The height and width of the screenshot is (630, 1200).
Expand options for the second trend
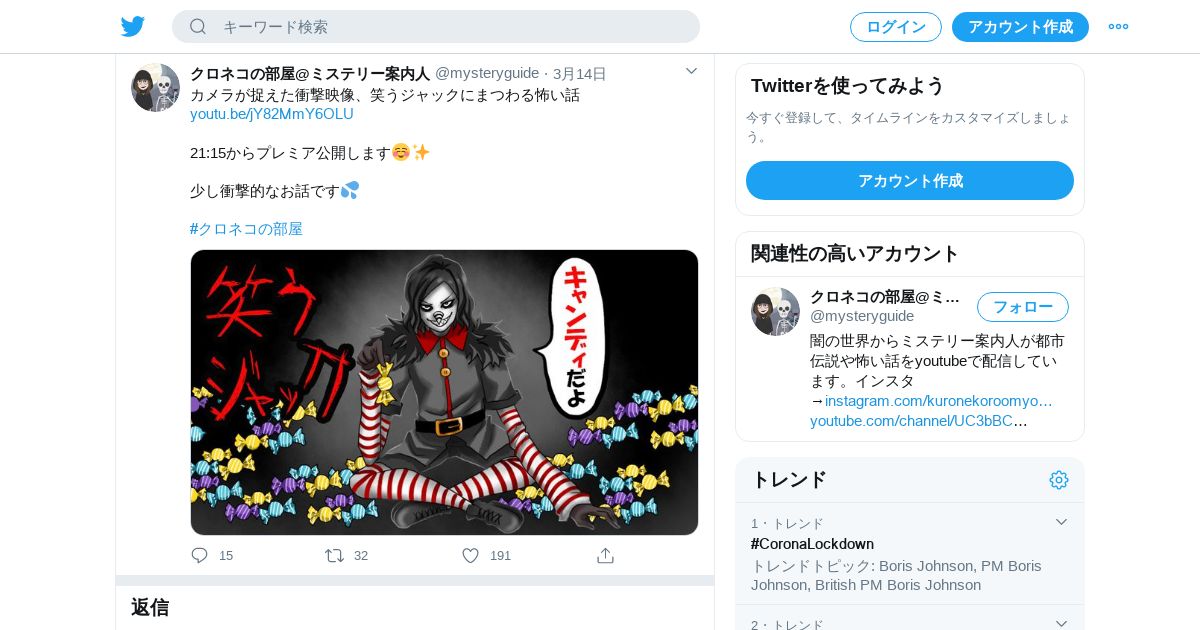coord(1061,623)
